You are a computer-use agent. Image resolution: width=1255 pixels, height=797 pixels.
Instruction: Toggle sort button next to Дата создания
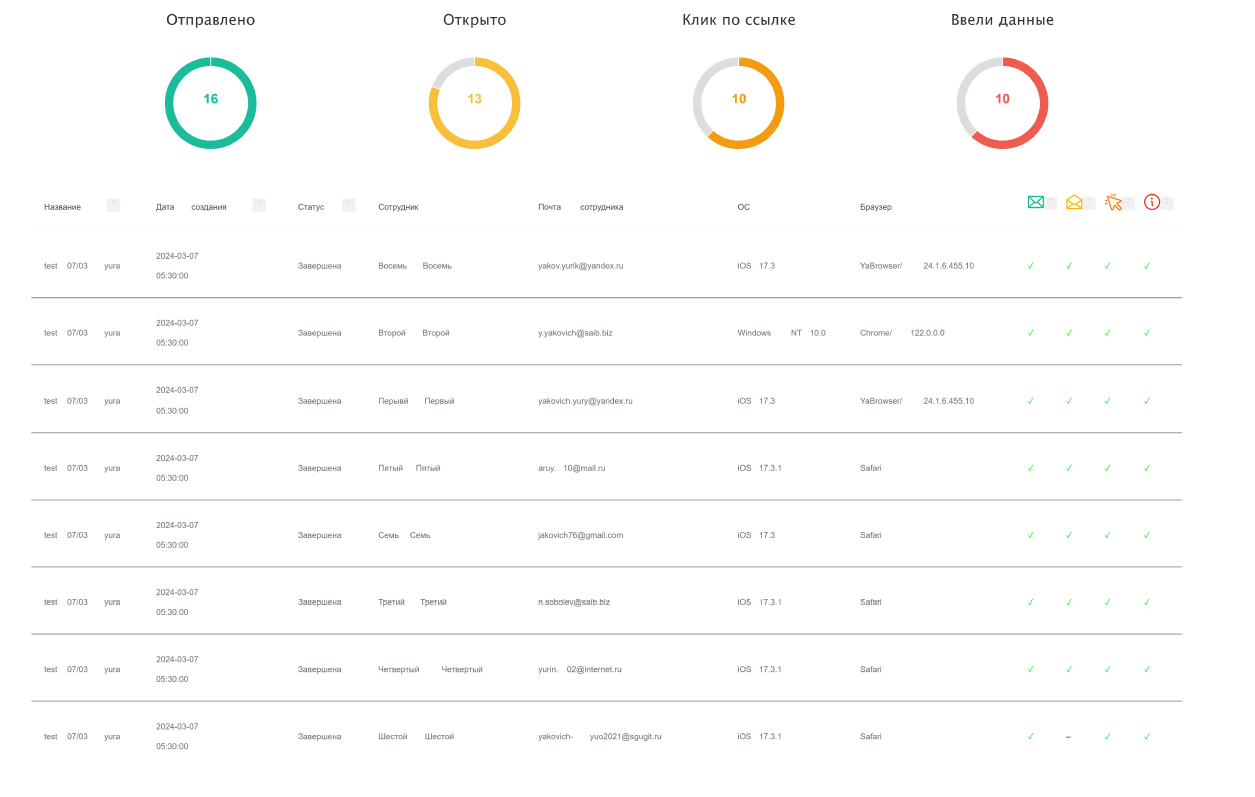click(259, 205)
